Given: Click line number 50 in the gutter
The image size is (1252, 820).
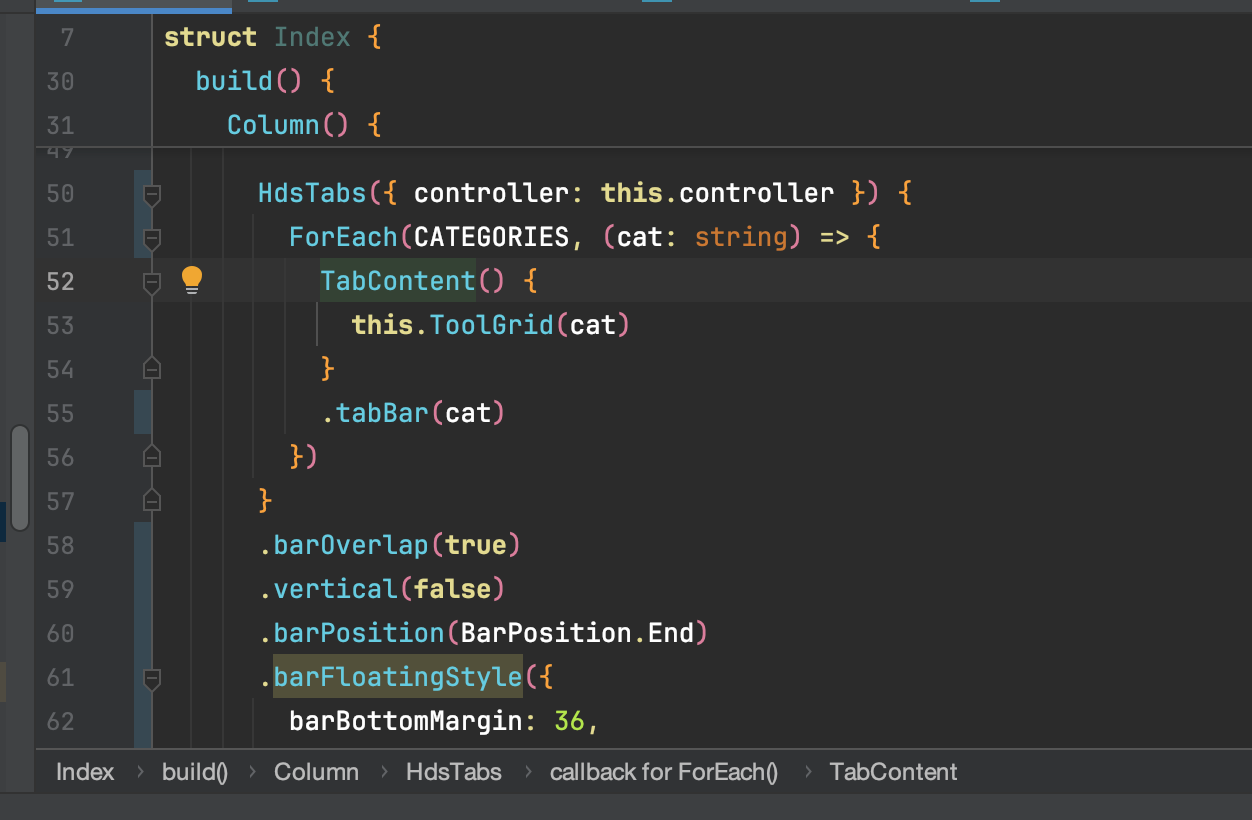Looking at the screenshot, I should (60, 193).
